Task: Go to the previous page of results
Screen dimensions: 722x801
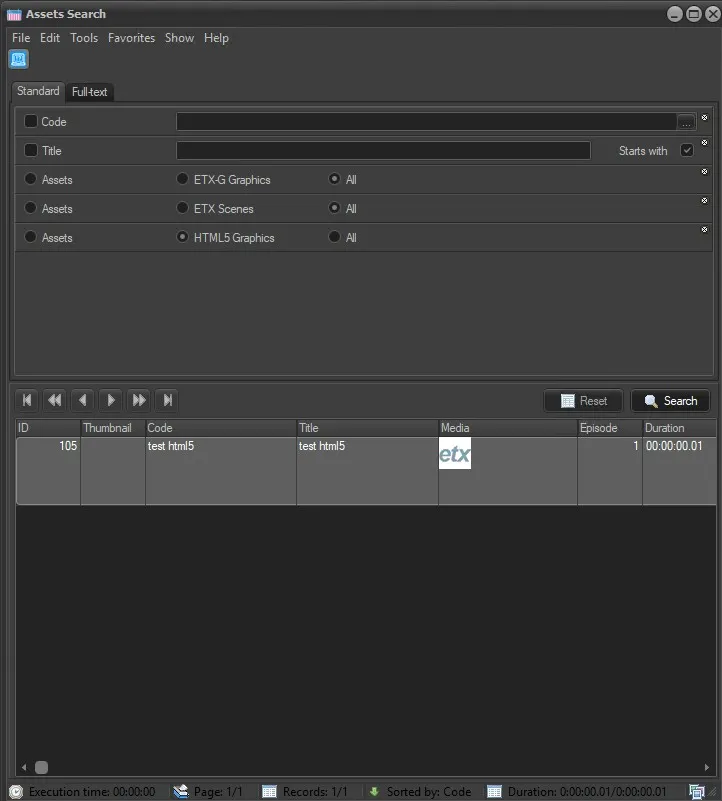Action: click(x=83, y=400)
